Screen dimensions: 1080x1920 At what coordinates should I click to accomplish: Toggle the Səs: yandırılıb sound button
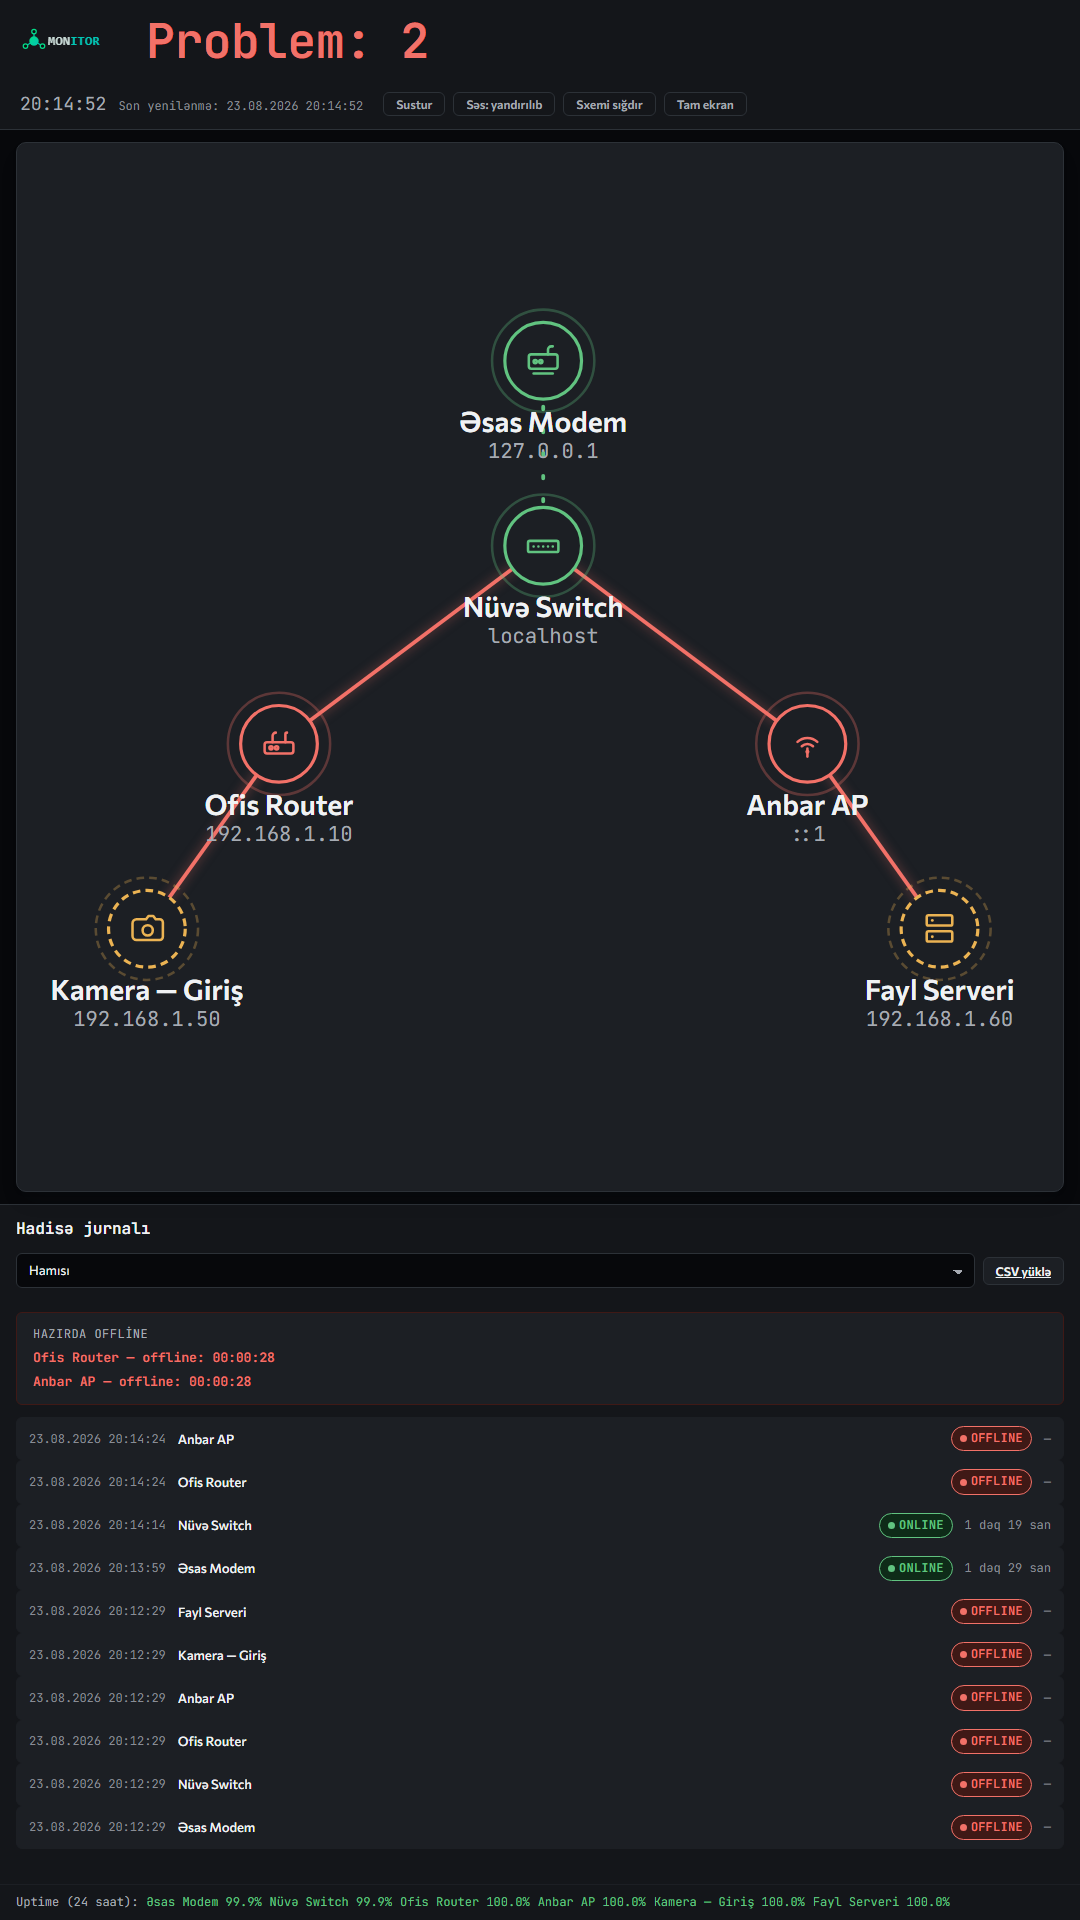504,105
